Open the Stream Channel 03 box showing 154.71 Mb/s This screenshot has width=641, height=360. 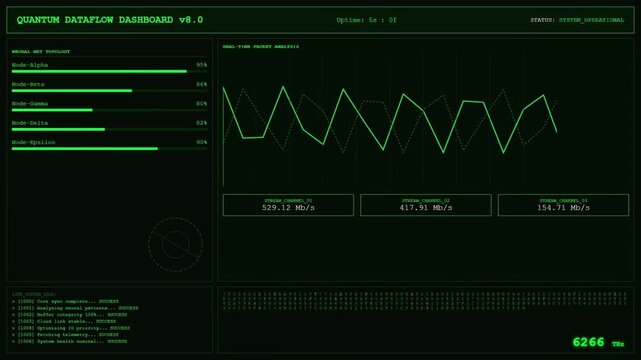point(563,205)
